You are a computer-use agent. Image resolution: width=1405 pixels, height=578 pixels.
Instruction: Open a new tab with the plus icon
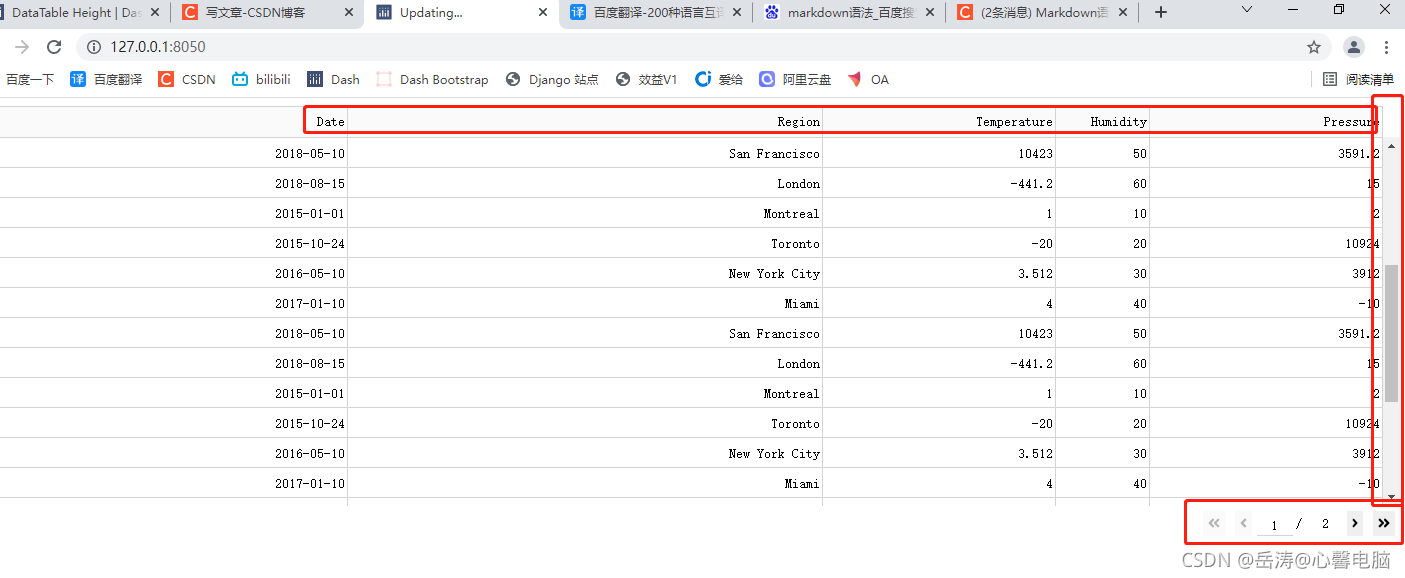(x=1160, y=12)
